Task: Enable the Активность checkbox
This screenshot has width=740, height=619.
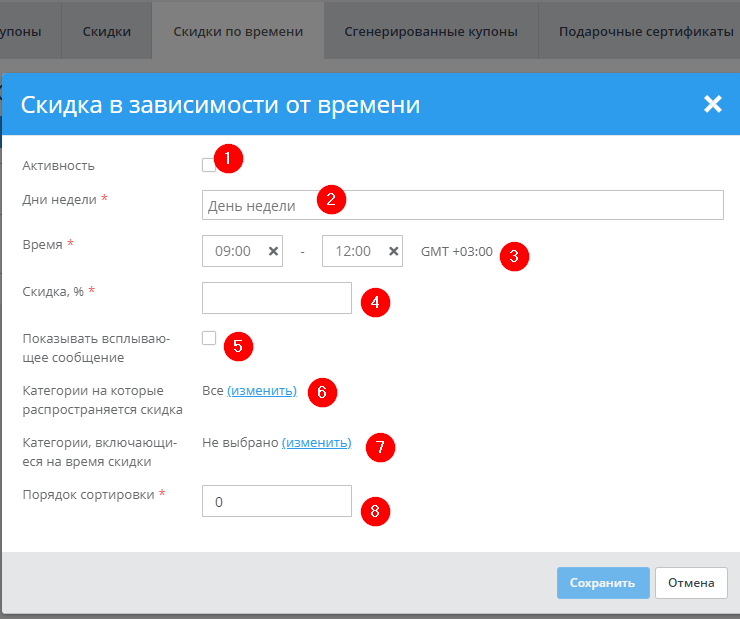Action: 208,165
